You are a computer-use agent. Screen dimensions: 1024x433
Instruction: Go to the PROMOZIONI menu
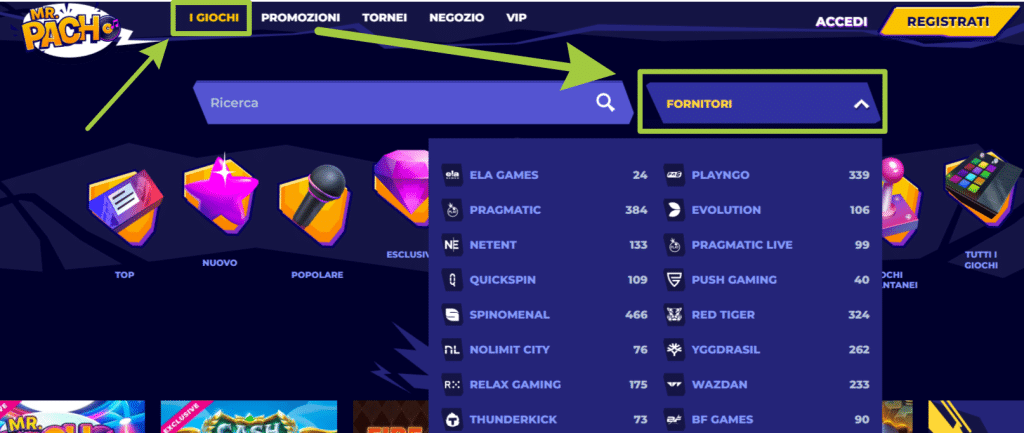point(300,18)
